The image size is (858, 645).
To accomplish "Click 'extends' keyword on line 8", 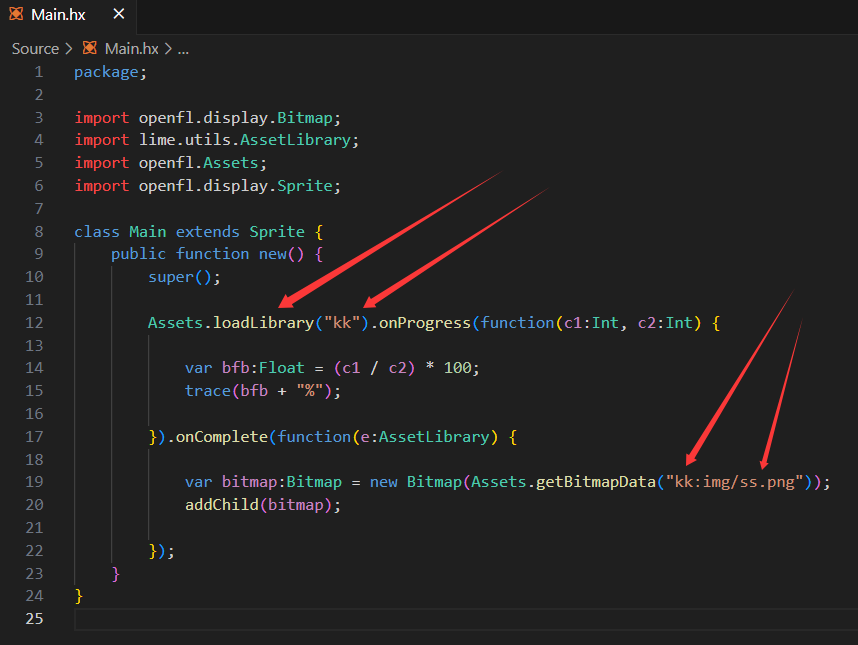I will 207,231.
